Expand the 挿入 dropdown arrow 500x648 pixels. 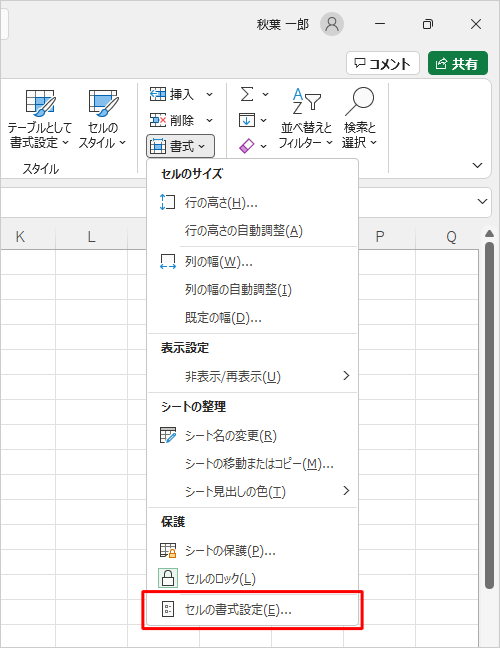[210, 95]
